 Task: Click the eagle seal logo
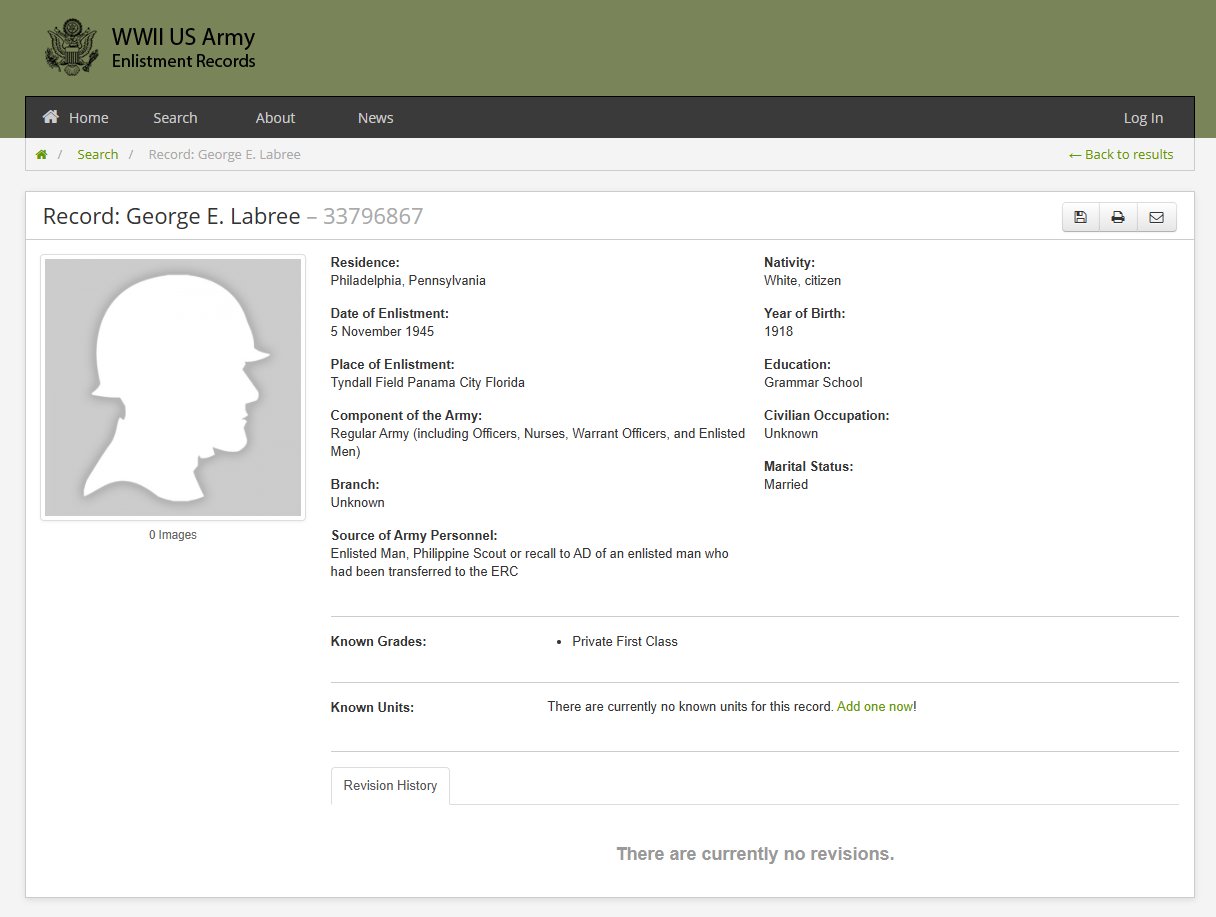[71, 47]
